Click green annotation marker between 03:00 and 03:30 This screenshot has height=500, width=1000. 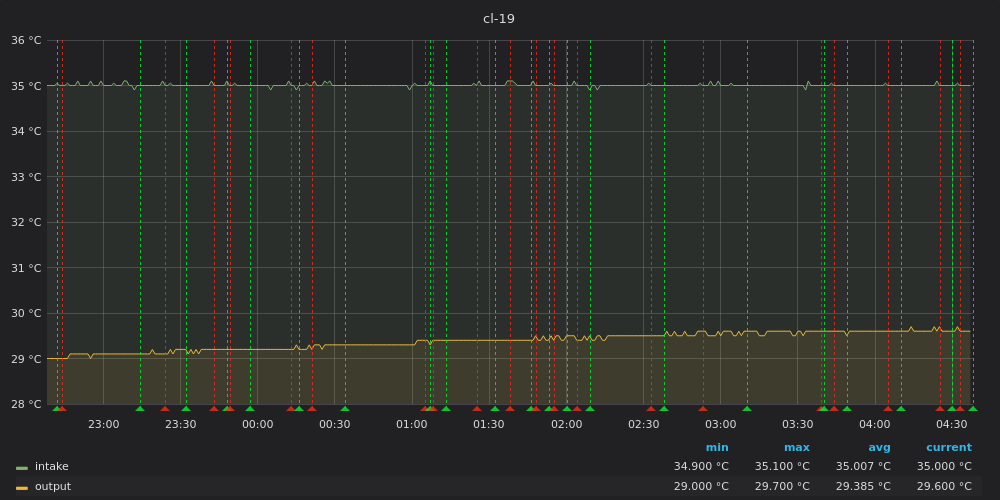[747, 408]
